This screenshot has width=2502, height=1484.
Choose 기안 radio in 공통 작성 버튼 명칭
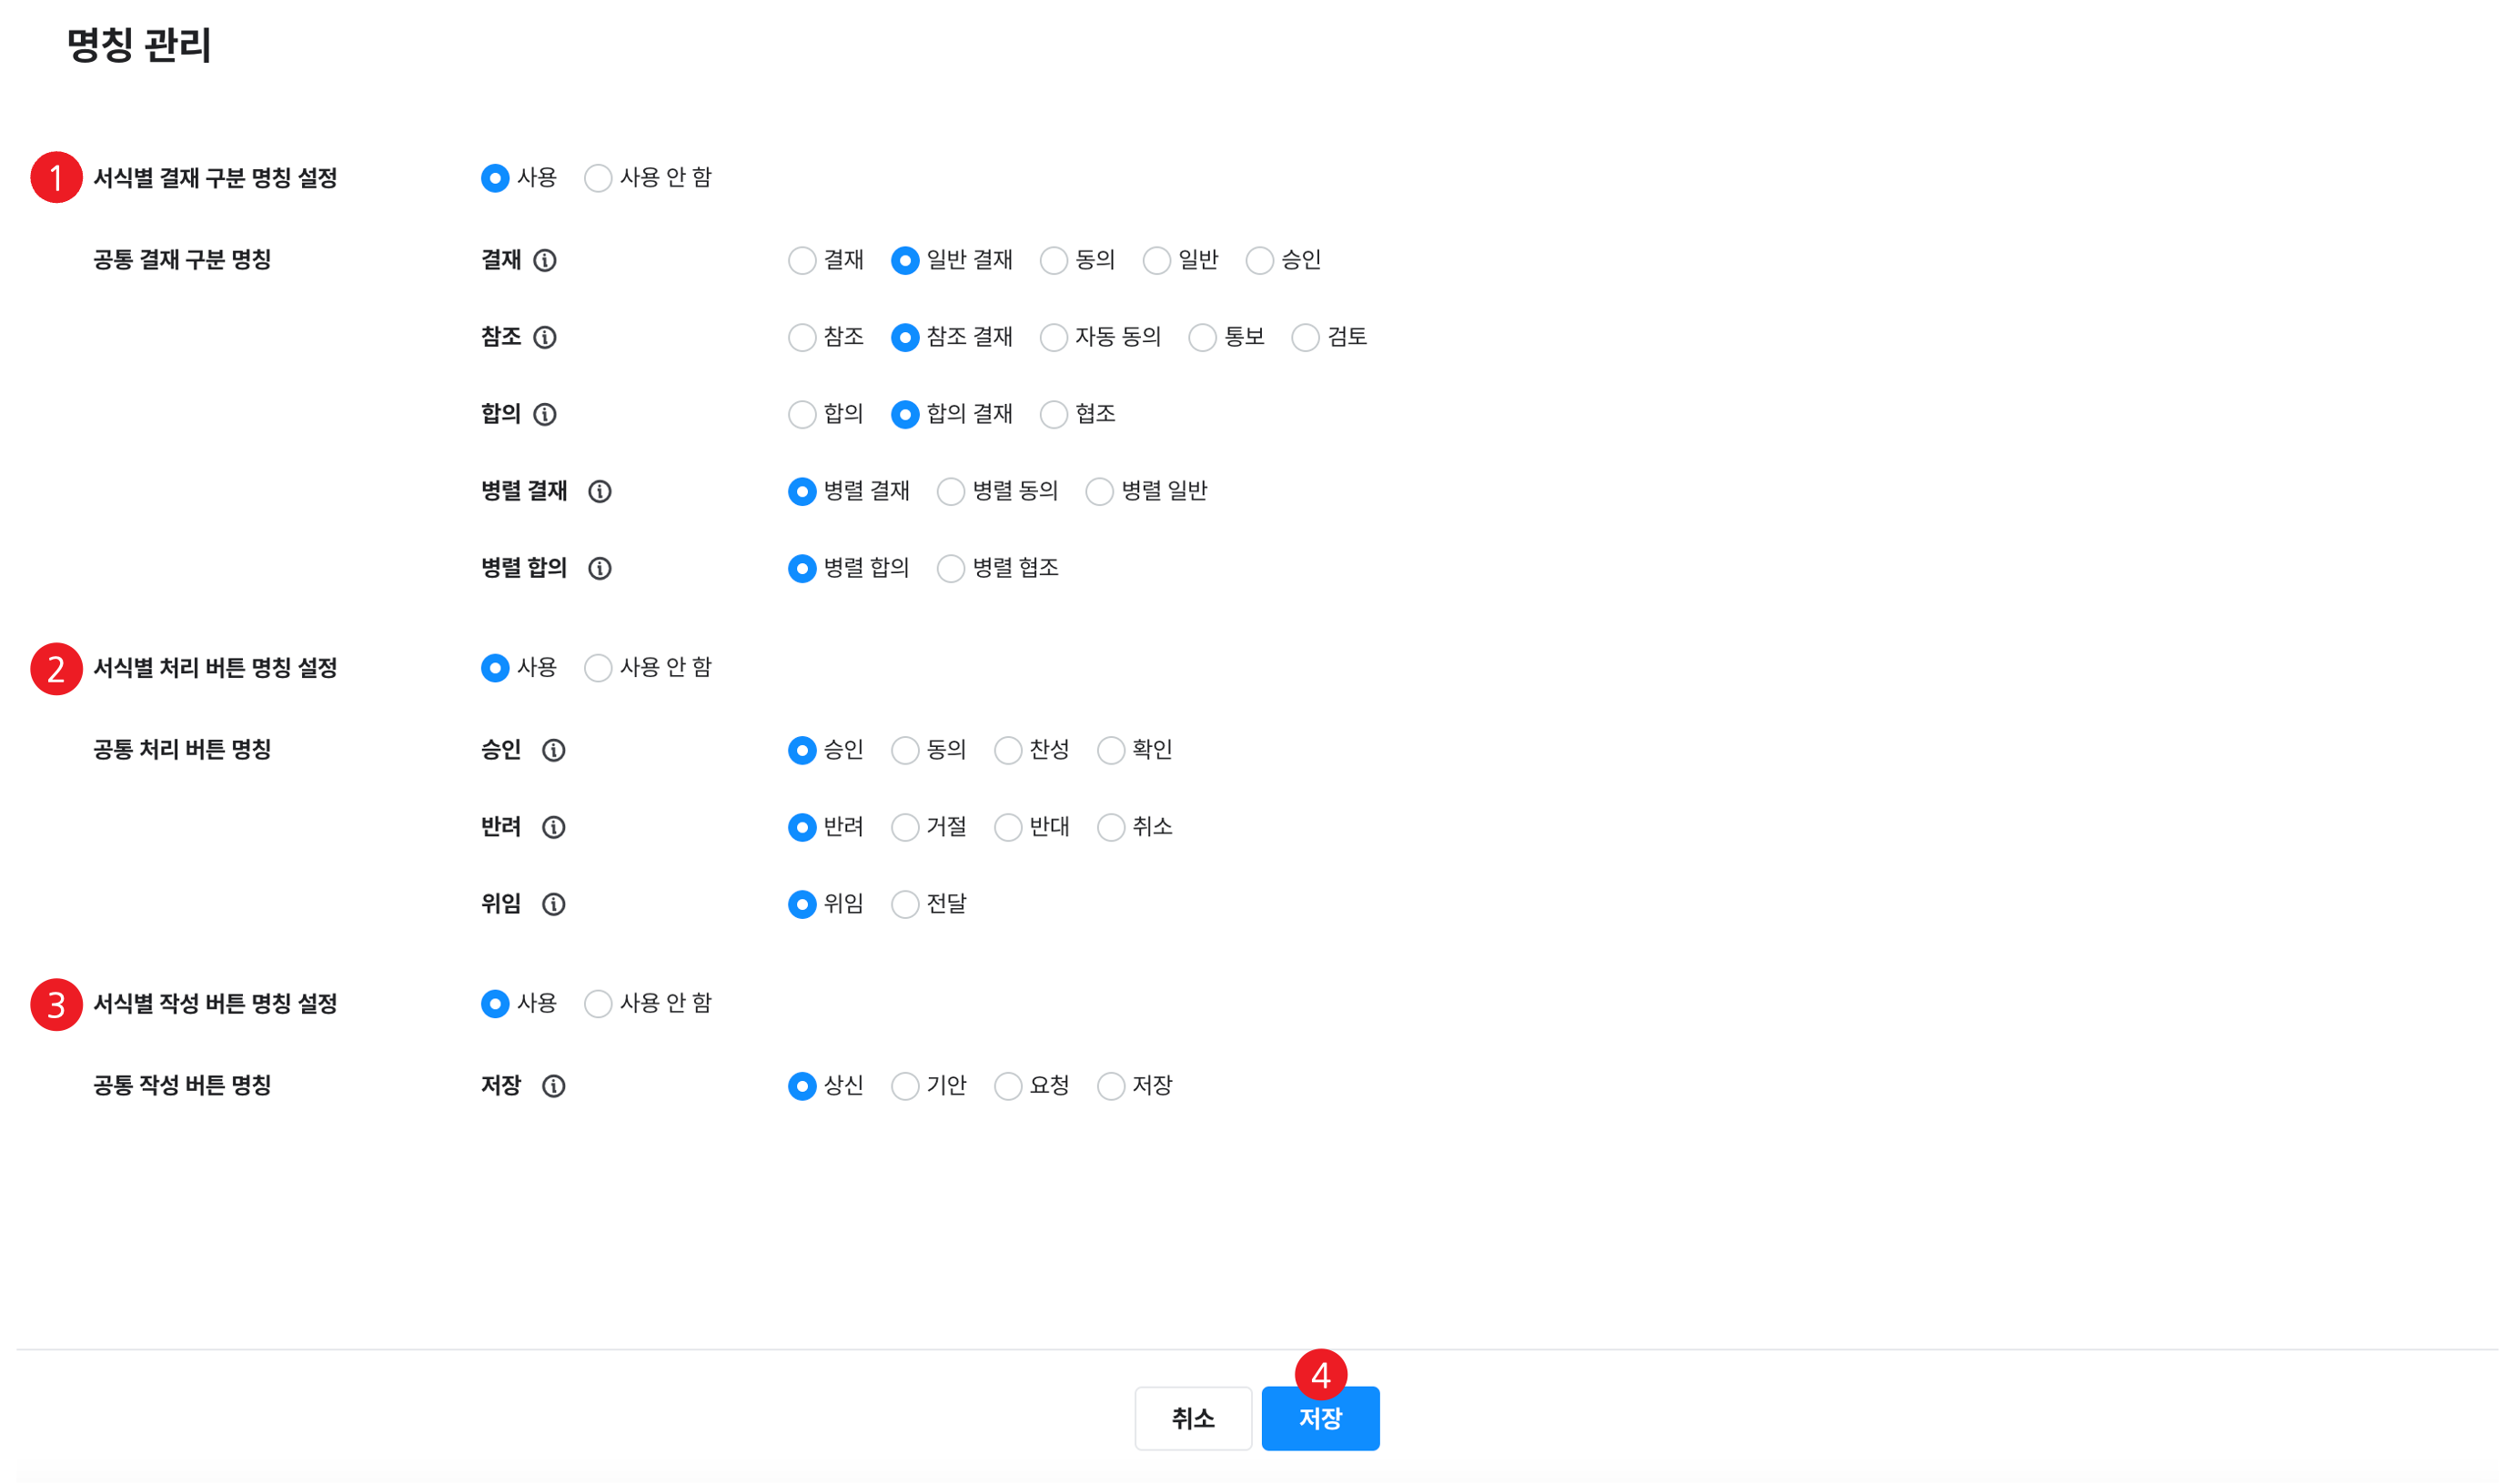pos(905,1087)
